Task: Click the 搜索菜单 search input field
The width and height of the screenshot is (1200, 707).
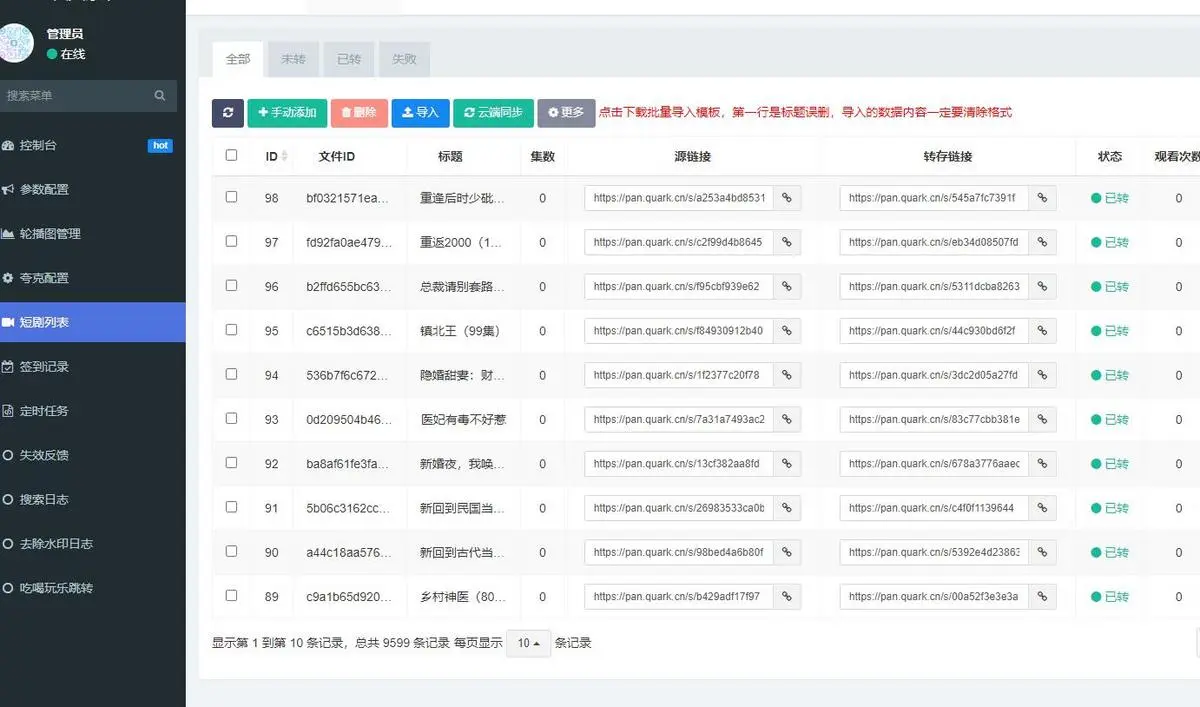Action: [75, 96]
